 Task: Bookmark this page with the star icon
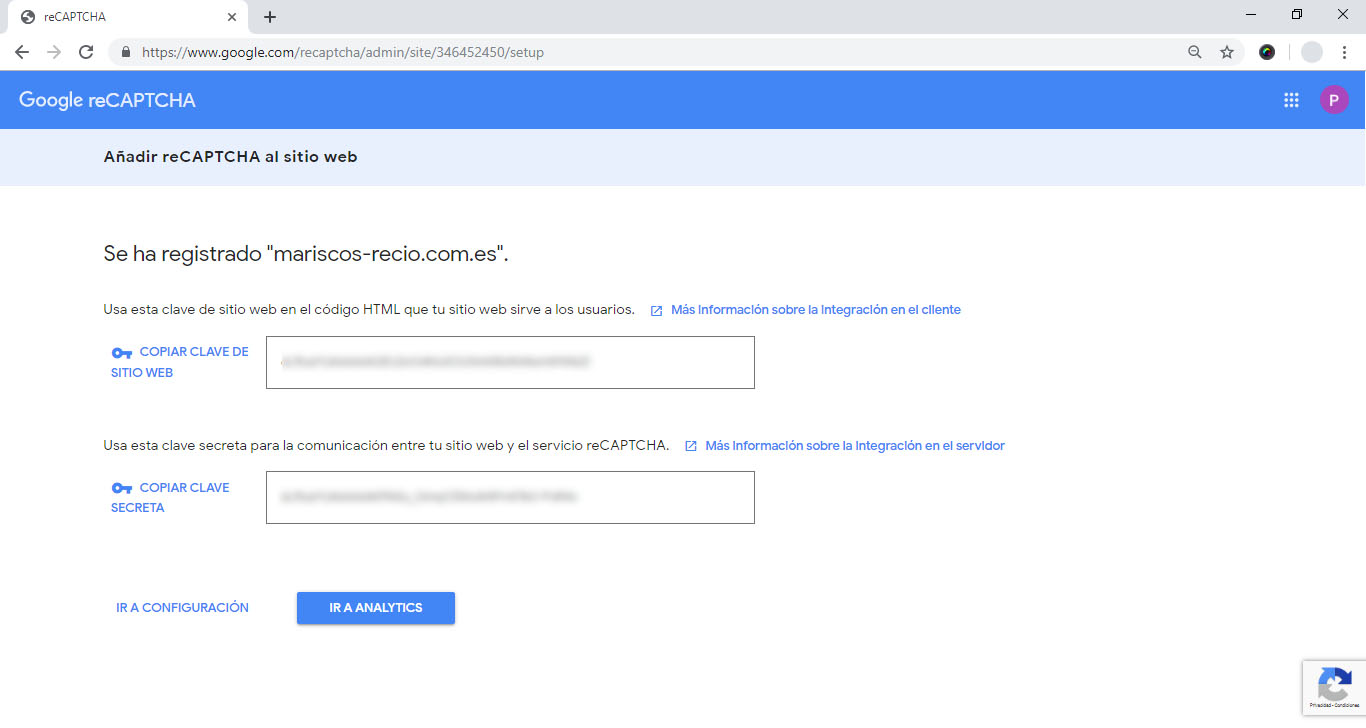[1227, 52]
